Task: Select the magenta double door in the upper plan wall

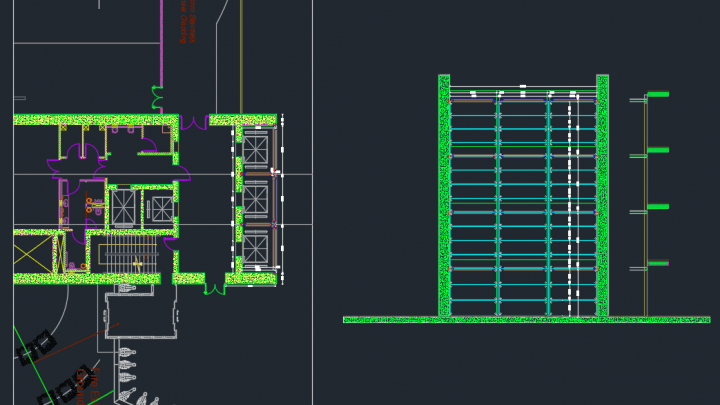Action: click(x=193, y=123)
